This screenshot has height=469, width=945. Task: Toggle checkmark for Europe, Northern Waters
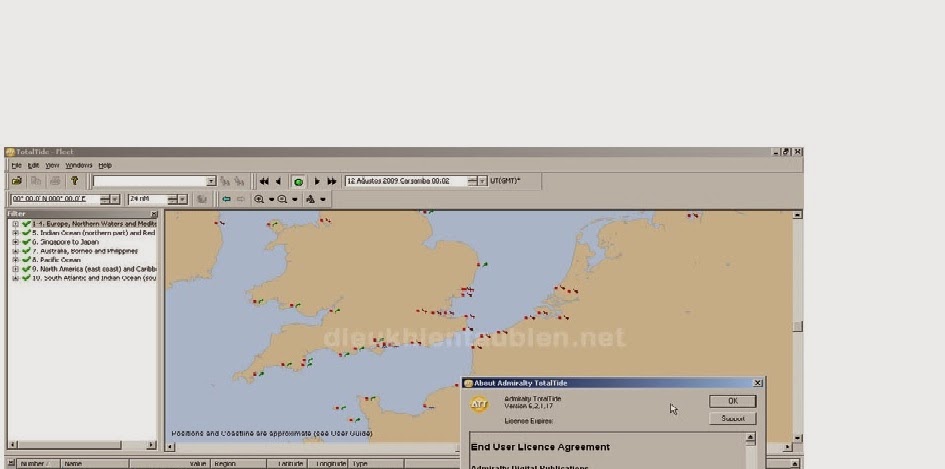tap(26, 224)
